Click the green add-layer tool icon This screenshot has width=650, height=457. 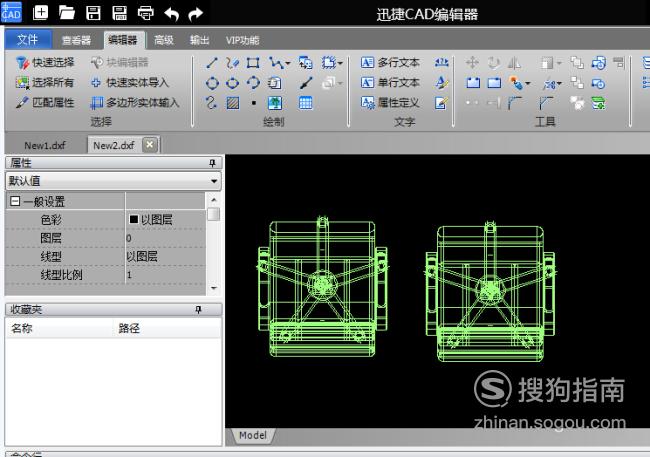click(x=599, y=103)
